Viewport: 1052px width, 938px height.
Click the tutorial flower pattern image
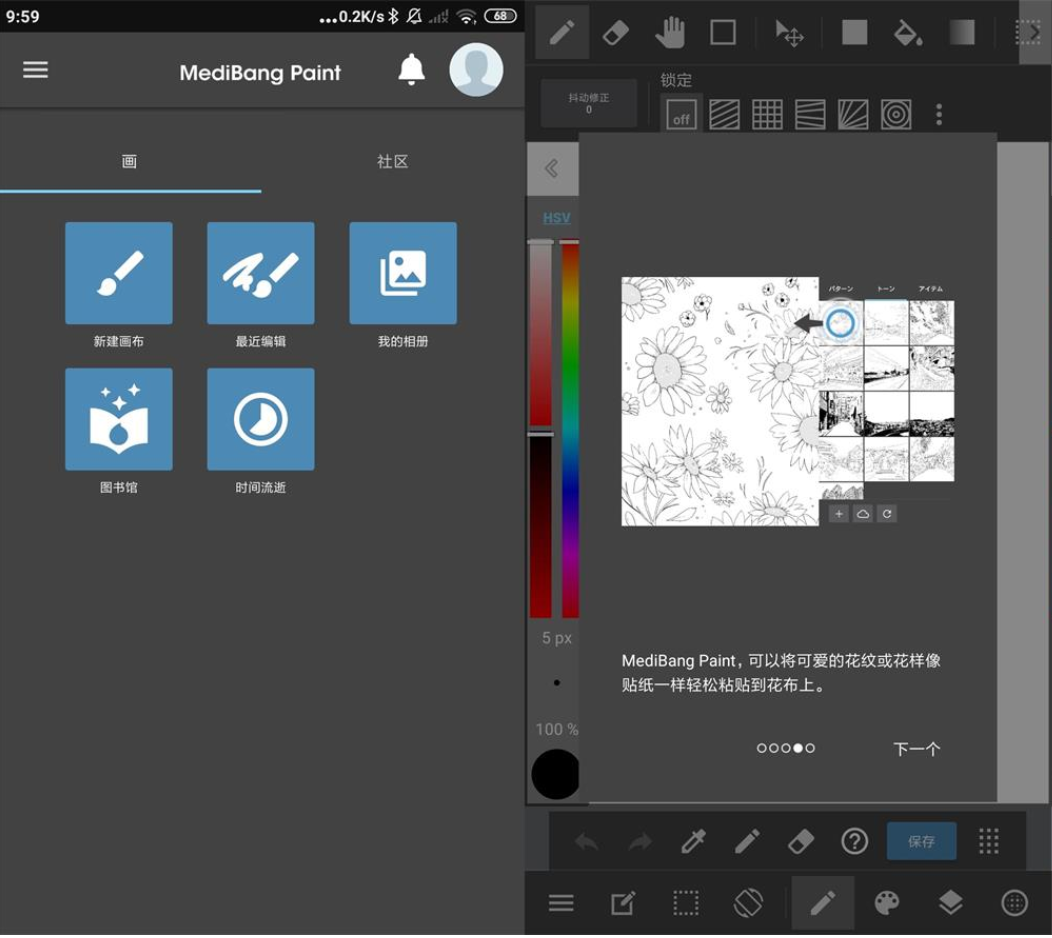click(x=720, y=401)
